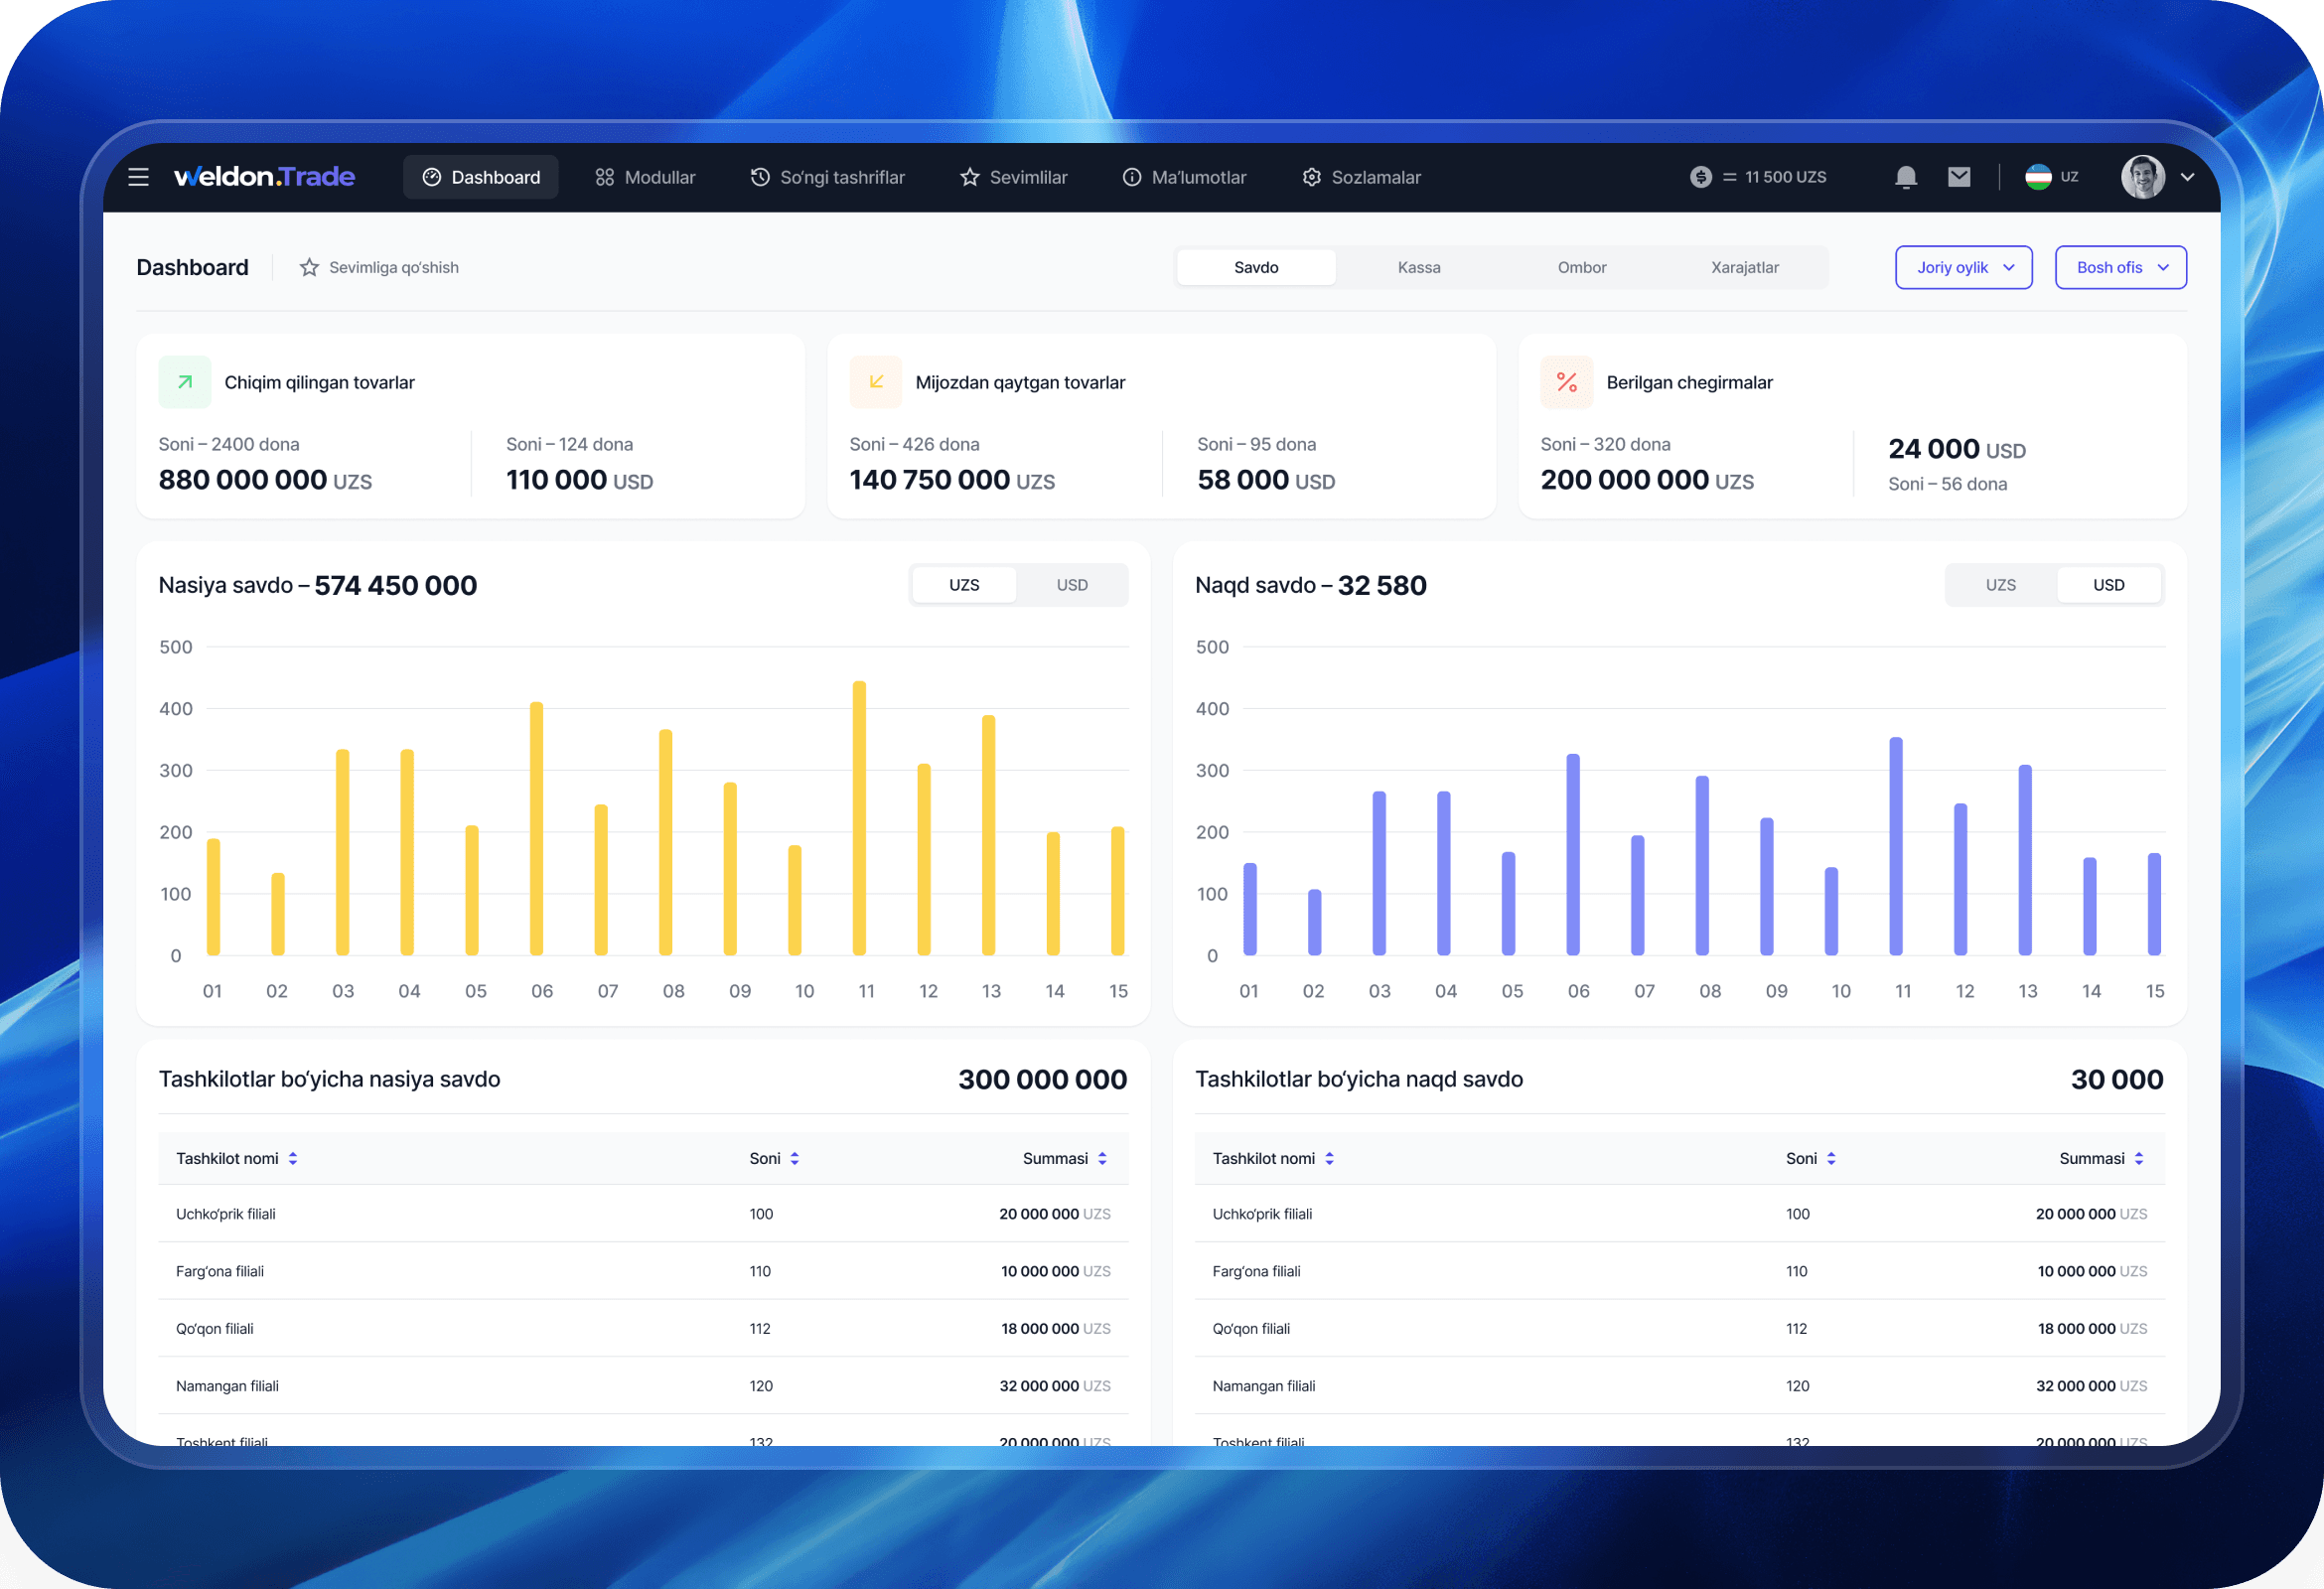Switch Nasiya savdo chart to USD
Viewport: 2324px width, 1589px height.
tap(1071, 585)
